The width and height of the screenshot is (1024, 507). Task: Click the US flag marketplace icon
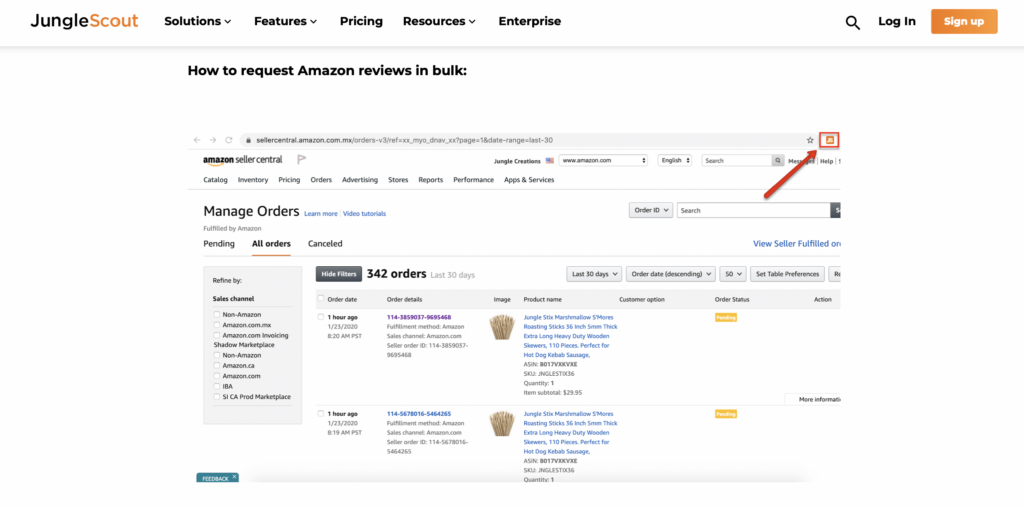549,160
